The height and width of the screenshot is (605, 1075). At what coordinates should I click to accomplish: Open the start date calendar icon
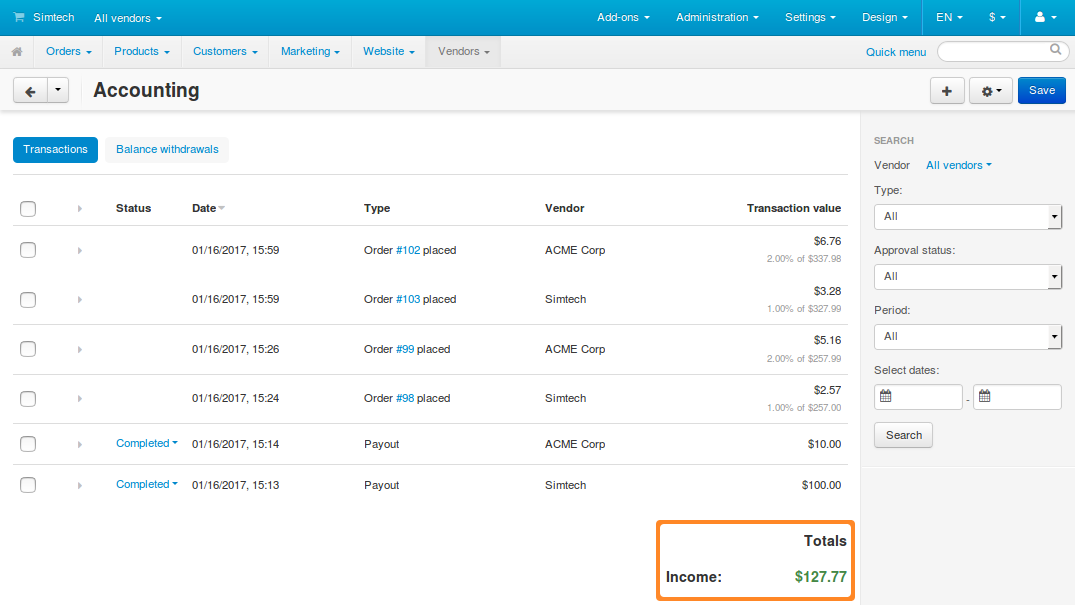pyautogui.click(x=886, y=396)
